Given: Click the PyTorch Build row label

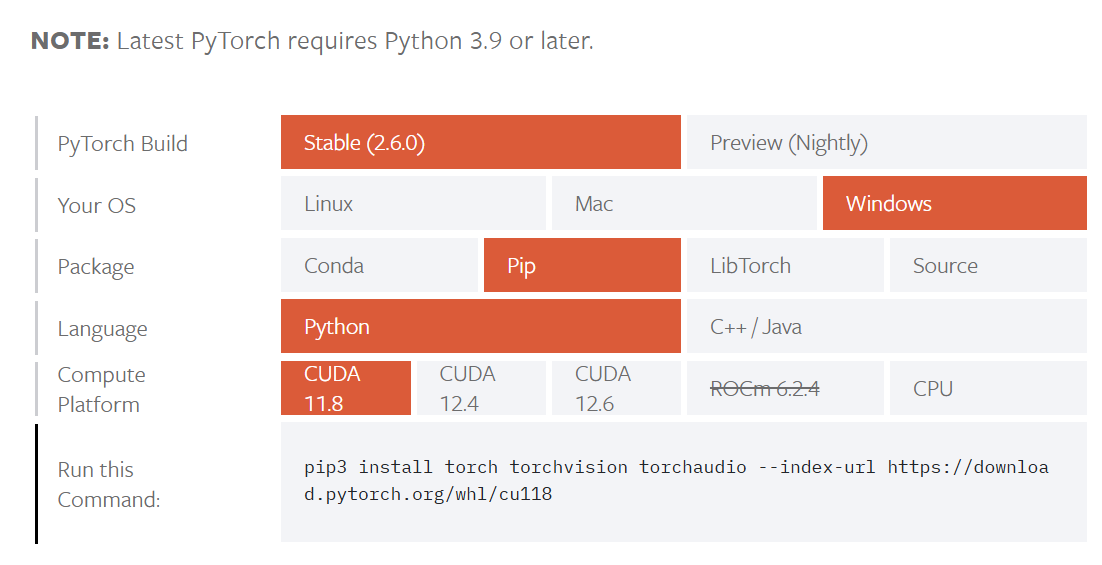Looking at the screenshot, I should pos(122,144).
